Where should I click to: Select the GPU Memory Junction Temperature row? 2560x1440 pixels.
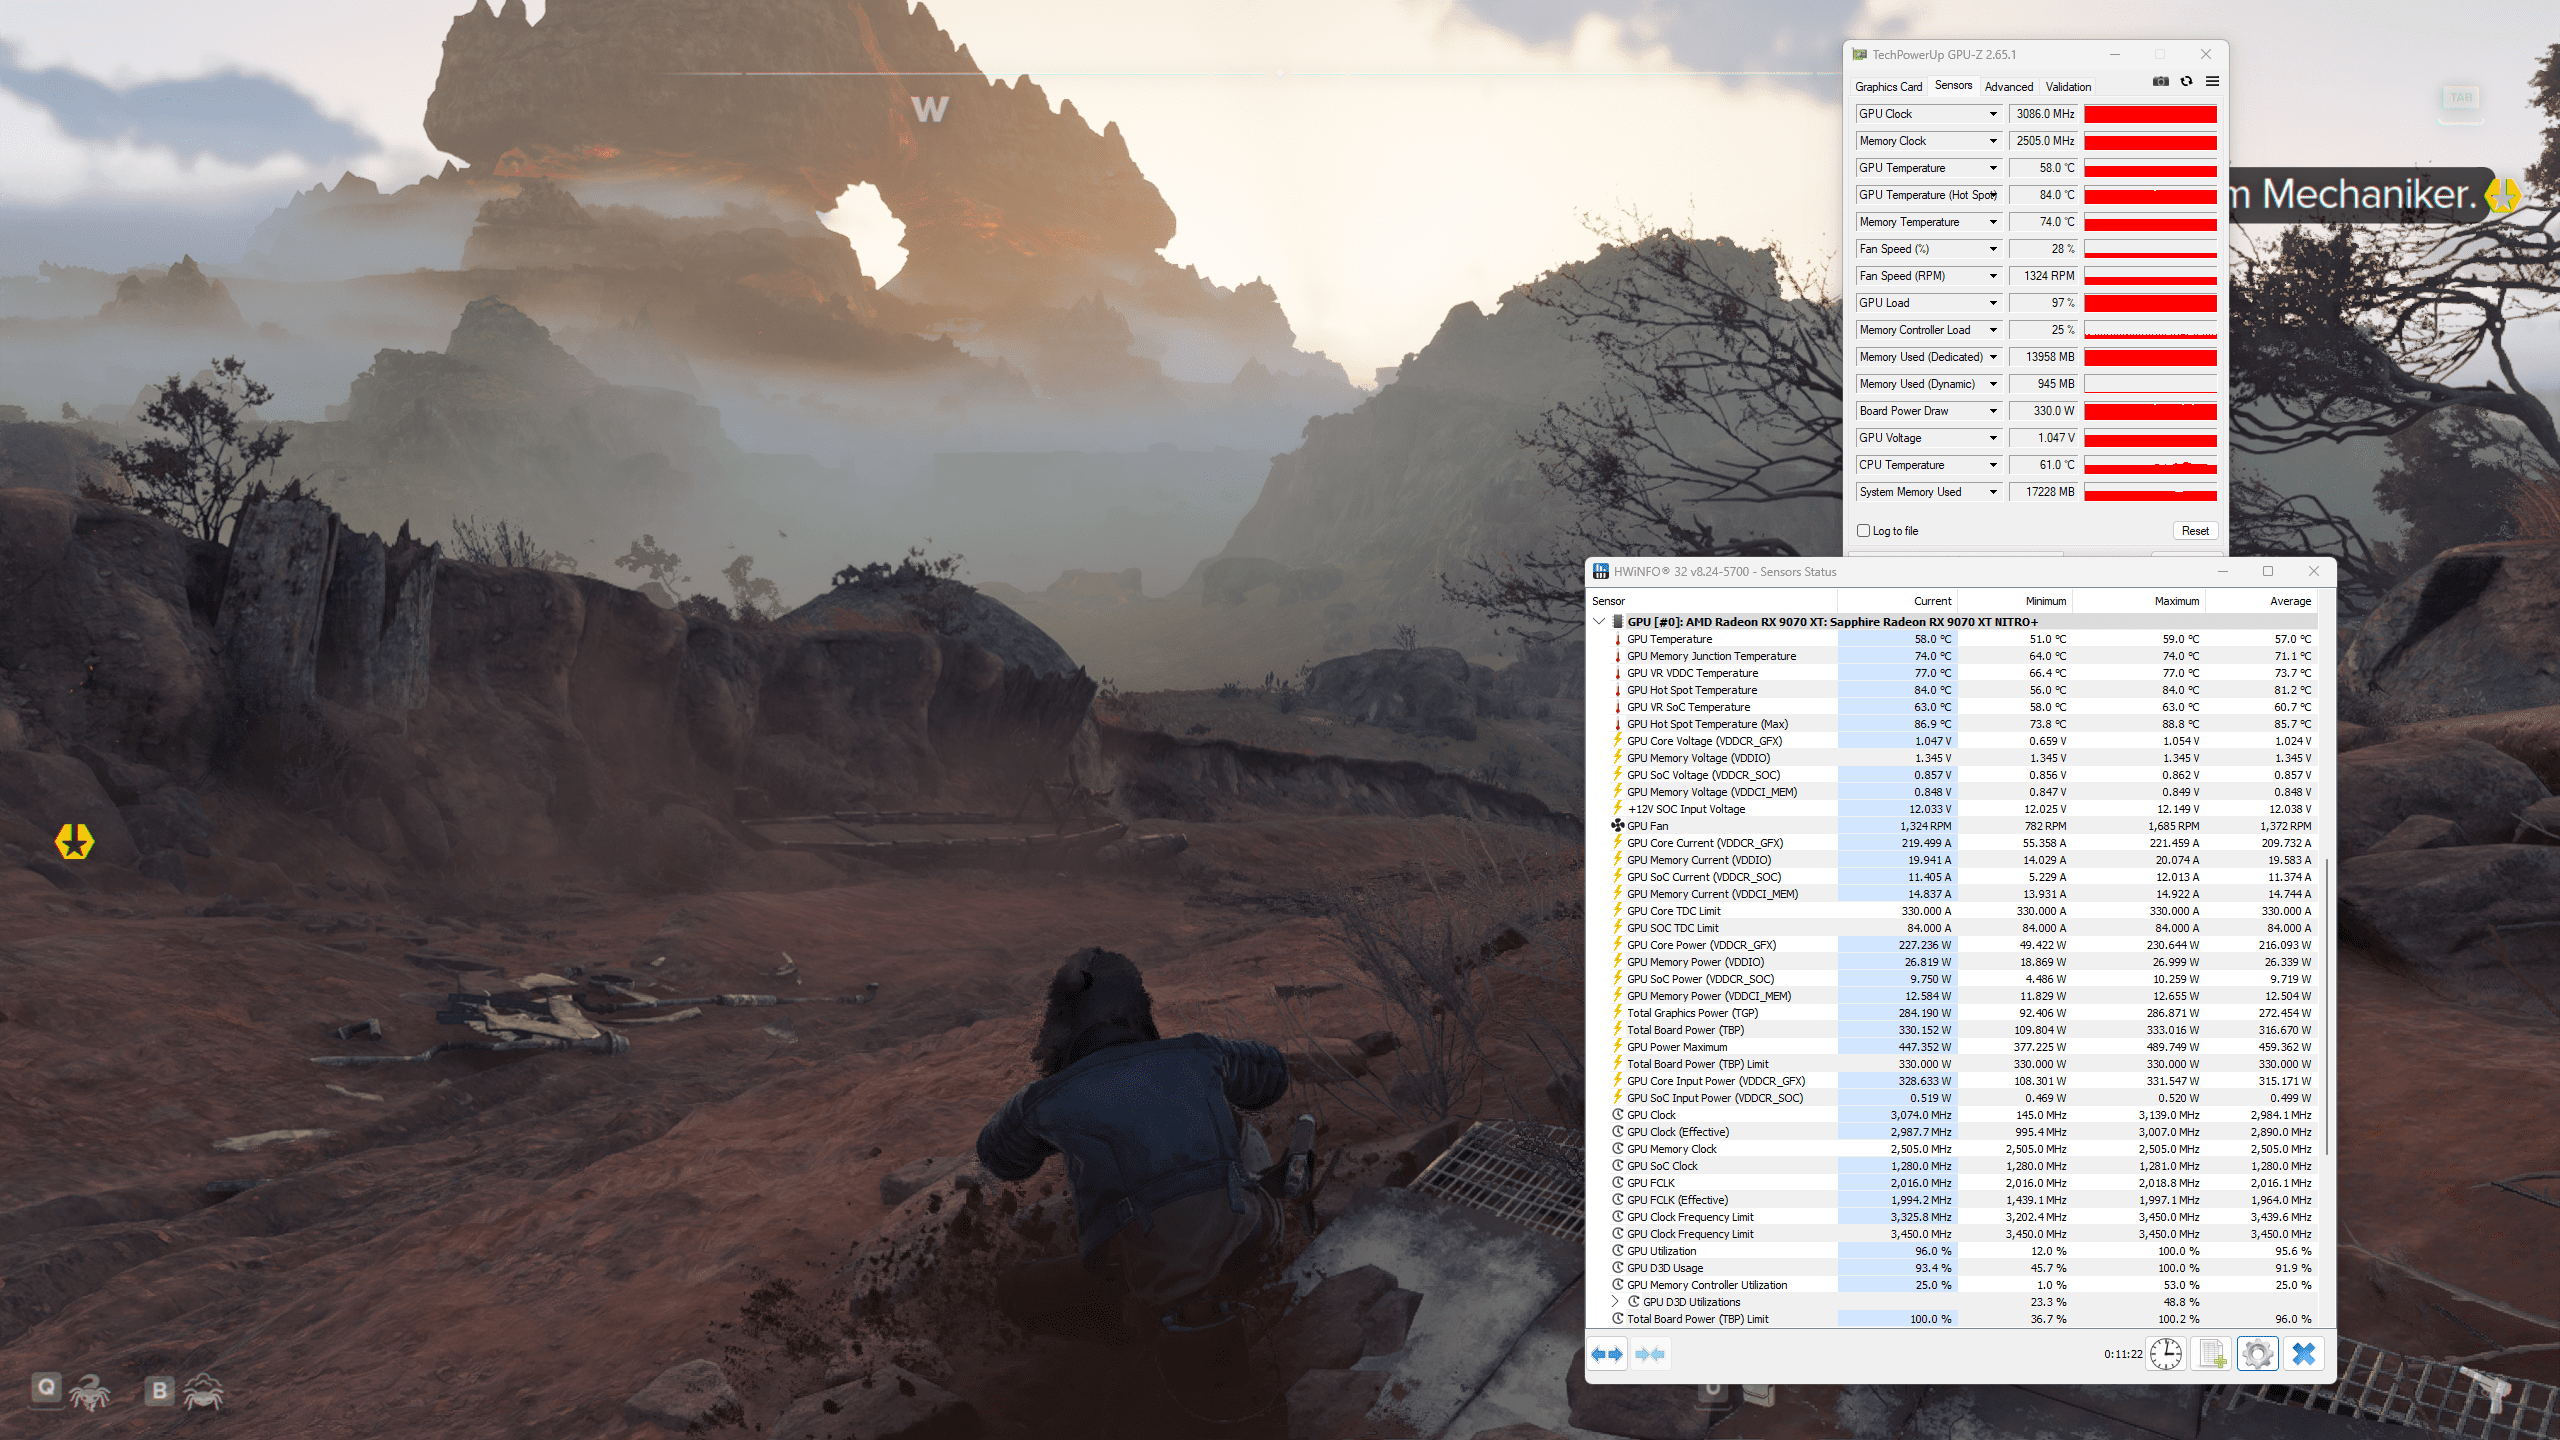pos(1953,656)
